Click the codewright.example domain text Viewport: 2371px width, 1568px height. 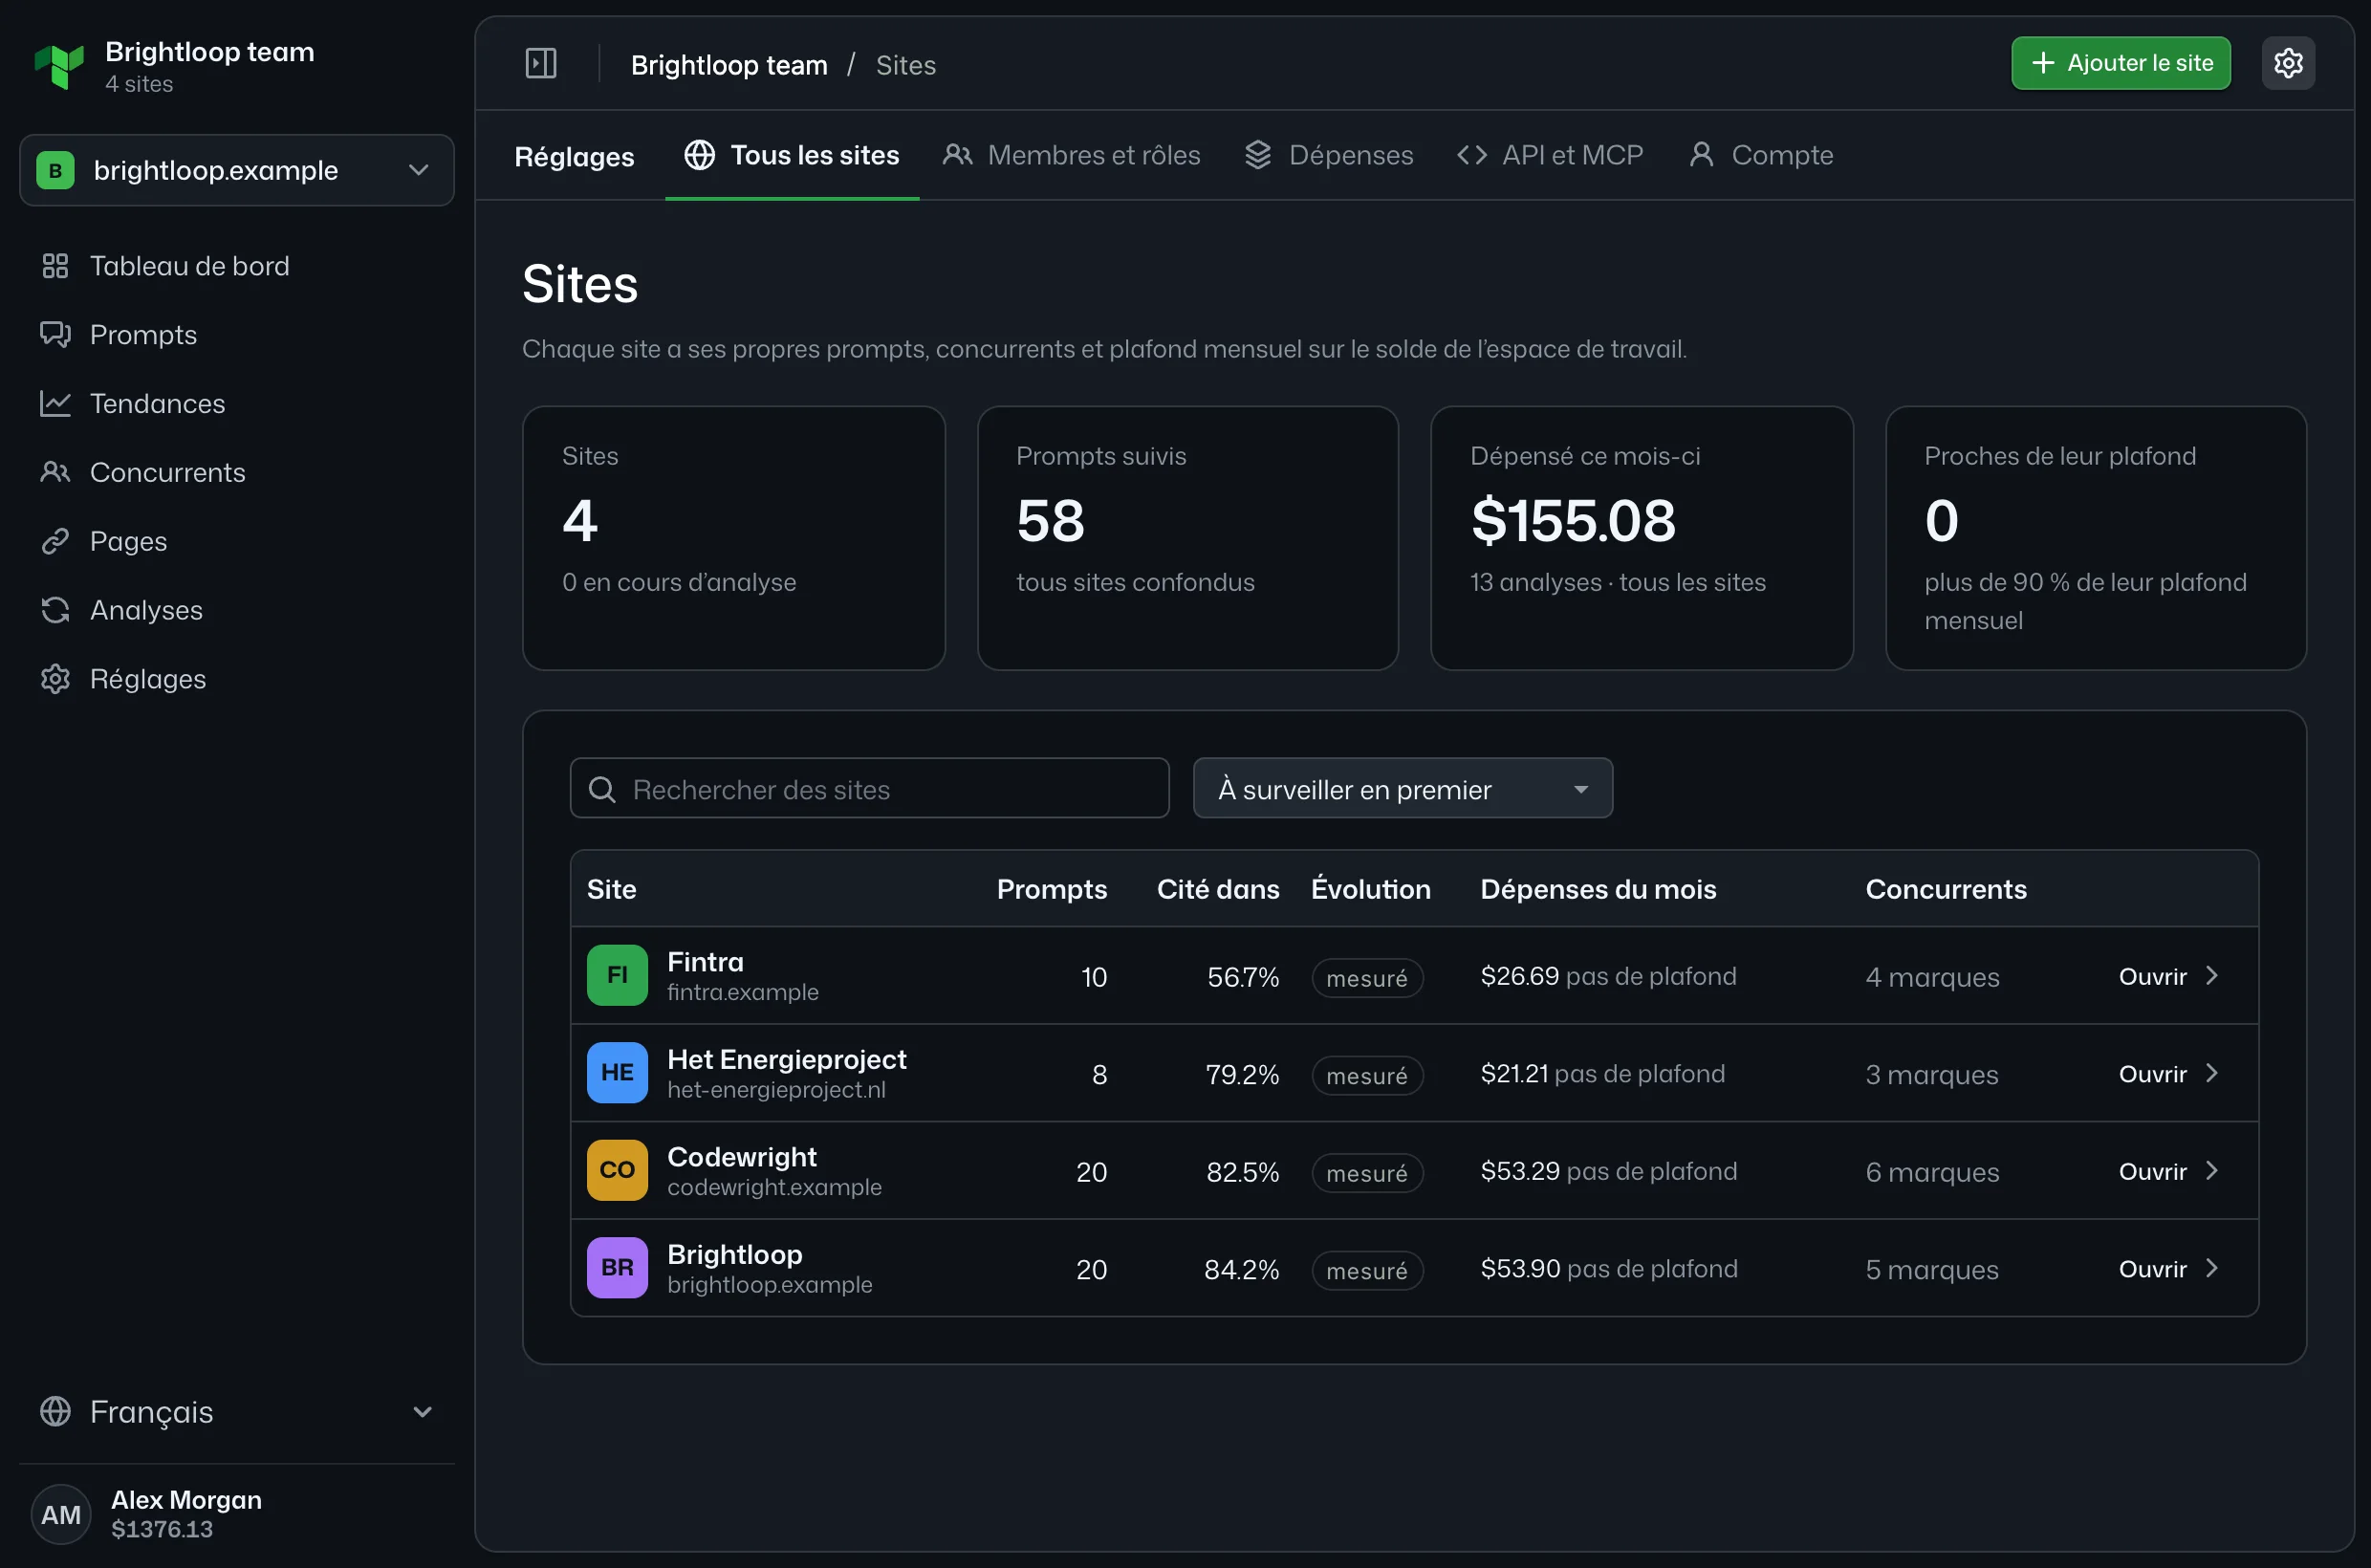pos(774,1188)
